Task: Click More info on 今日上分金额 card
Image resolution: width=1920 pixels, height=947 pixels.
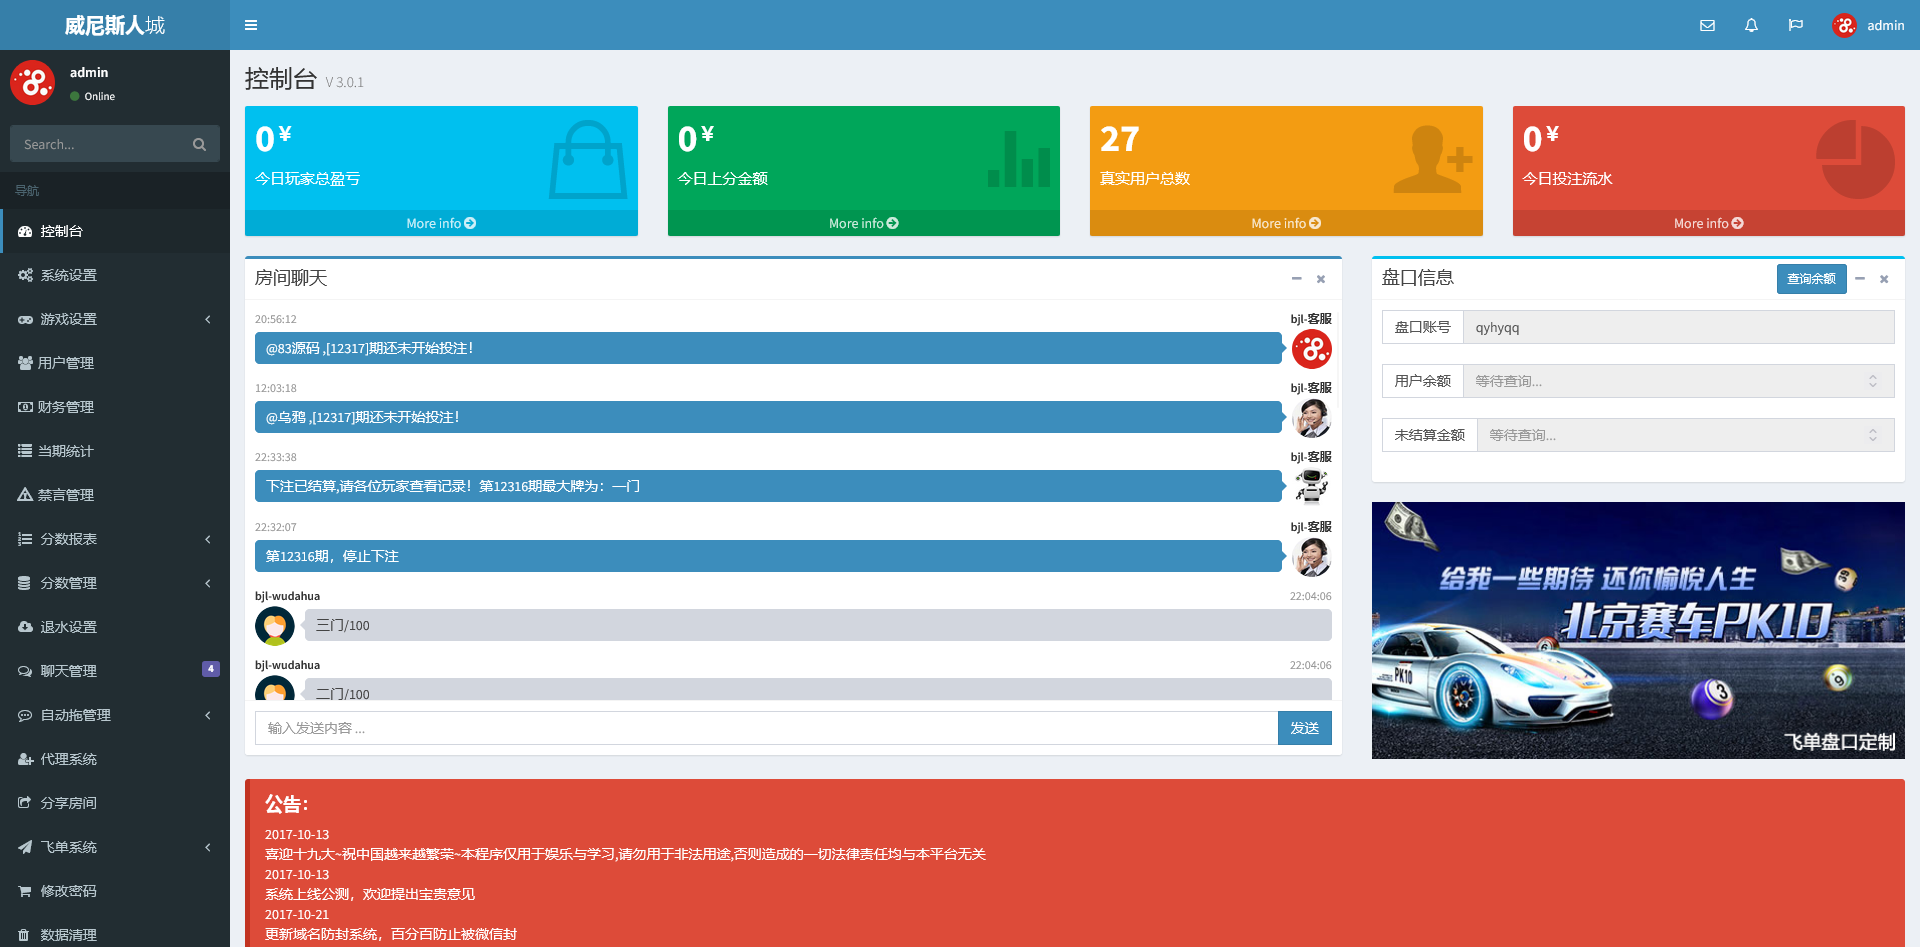Action: point(863,223)
